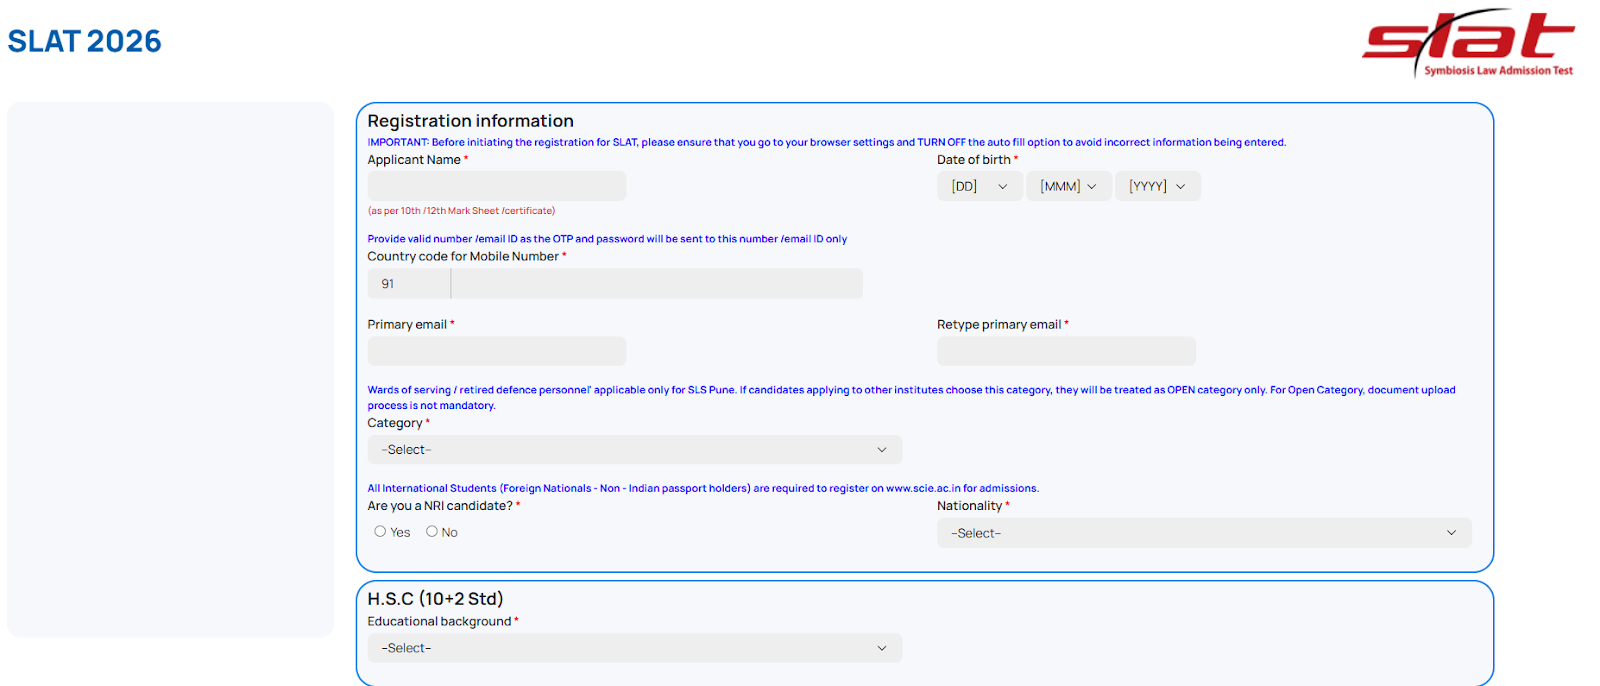Click the SLAT logo image
The height and width of the screenshot is (686, 1600).
1468,43
